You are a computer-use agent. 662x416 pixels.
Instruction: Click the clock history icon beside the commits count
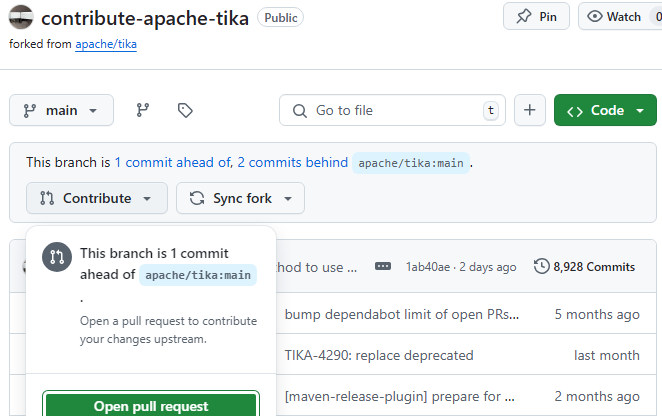click(542, 266)
